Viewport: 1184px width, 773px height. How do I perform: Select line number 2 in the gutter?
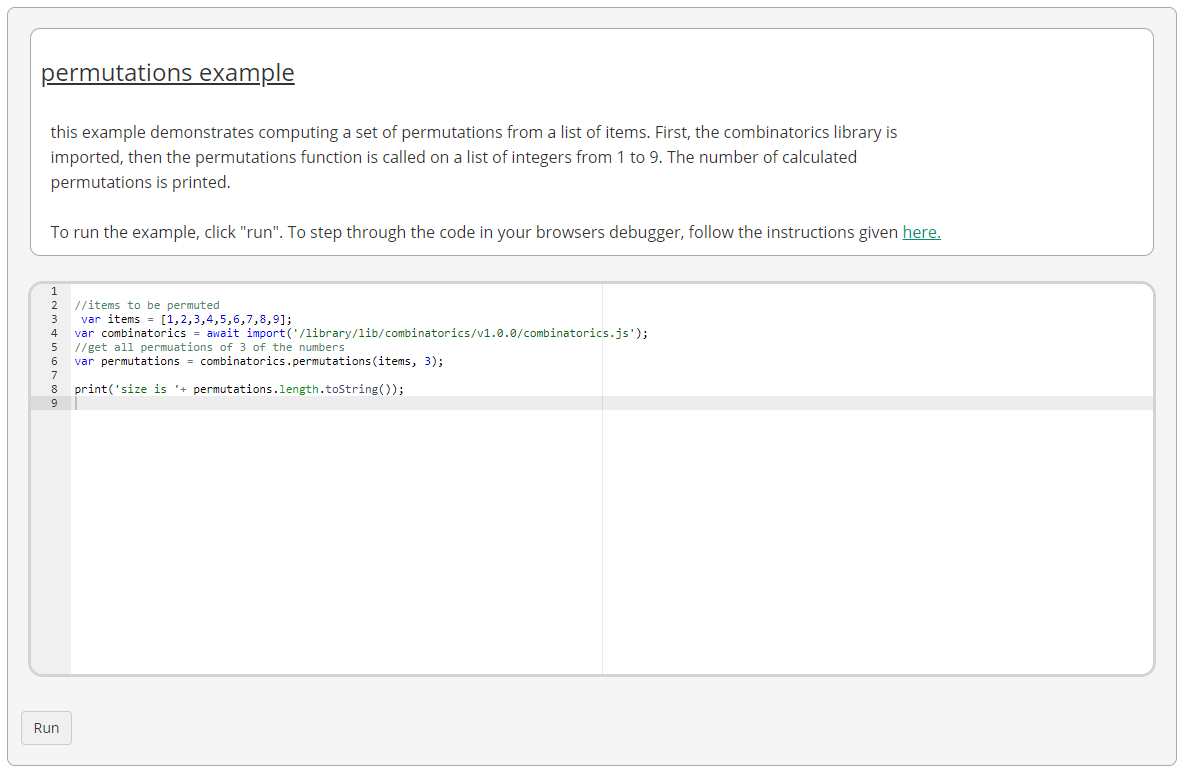pyautogui.click(x=53, y=305)
